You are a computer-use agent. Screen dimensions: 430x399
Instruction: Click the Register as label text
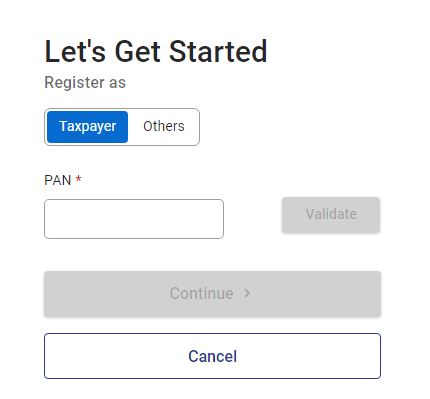coord(85,83)
